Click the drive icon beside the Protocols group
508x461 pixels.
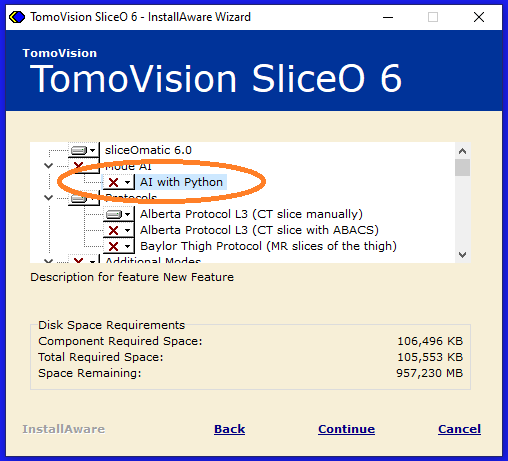click(79, 199)
